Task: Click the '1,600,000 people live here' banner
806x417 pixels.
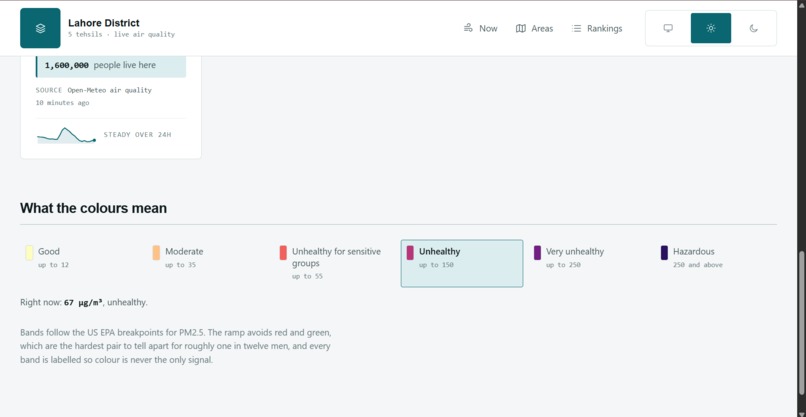Action: coord(111,65)
